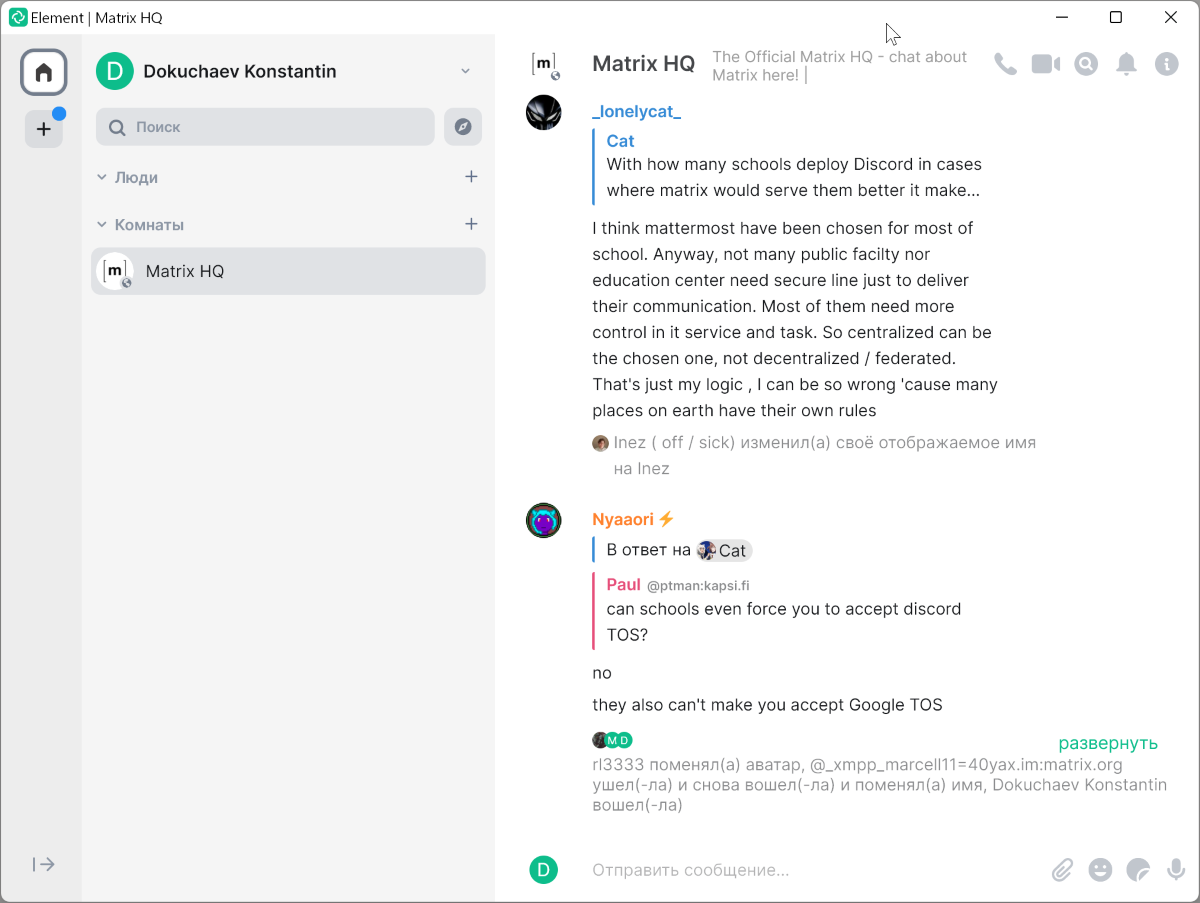The width and height of the screenshot is (1200, 903).
Task: Click Paul in quoted message
Action: [623, 585]
